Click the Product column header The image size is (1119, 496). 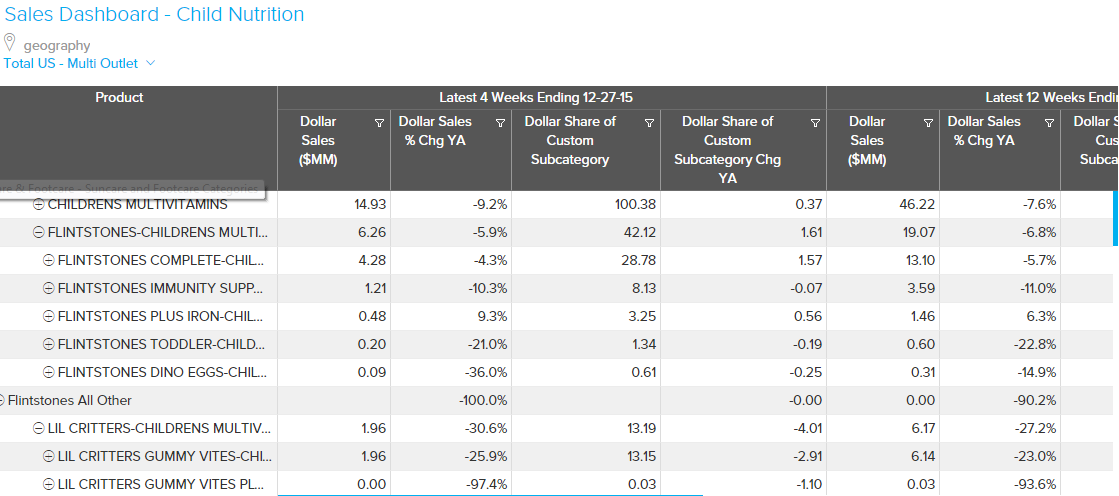point(119,97)
